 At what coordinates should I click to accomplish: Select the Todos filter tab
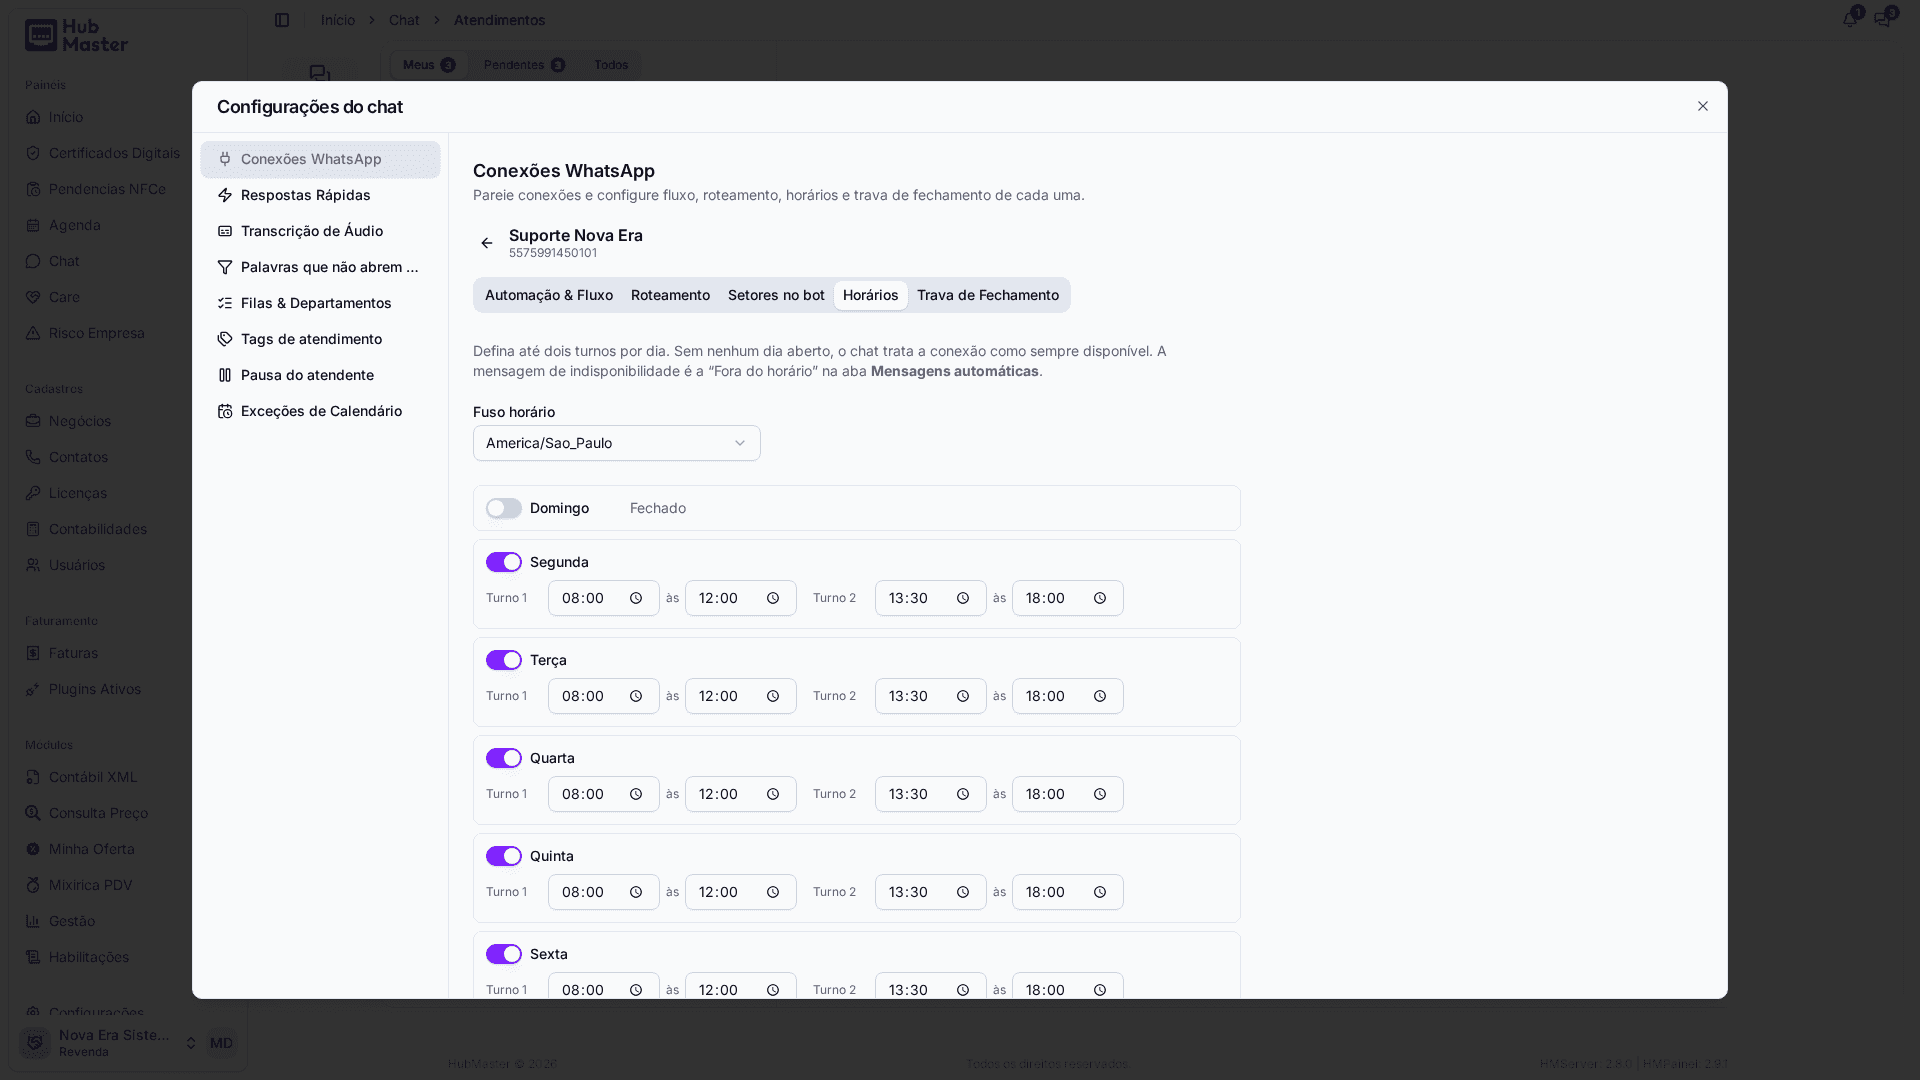tap(611, 65)
